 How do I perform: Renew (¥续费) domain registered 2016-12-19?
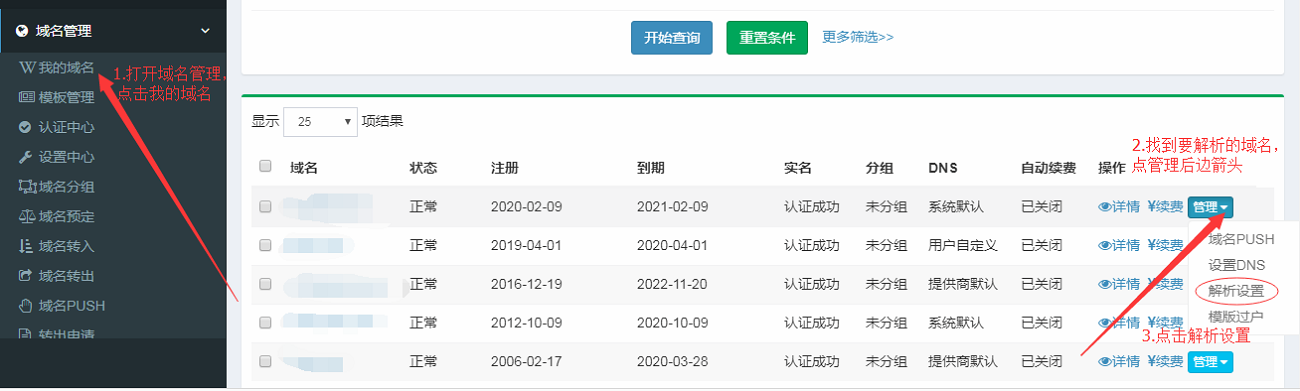coord(1165,284)
